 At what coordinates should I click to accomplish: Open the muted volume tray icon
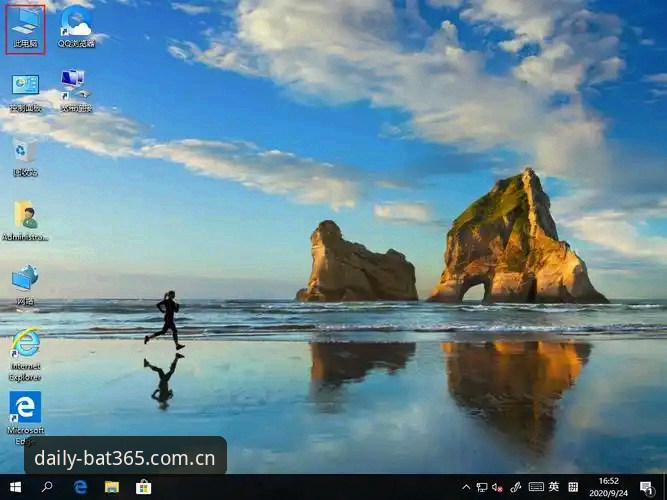pos(497,487)
